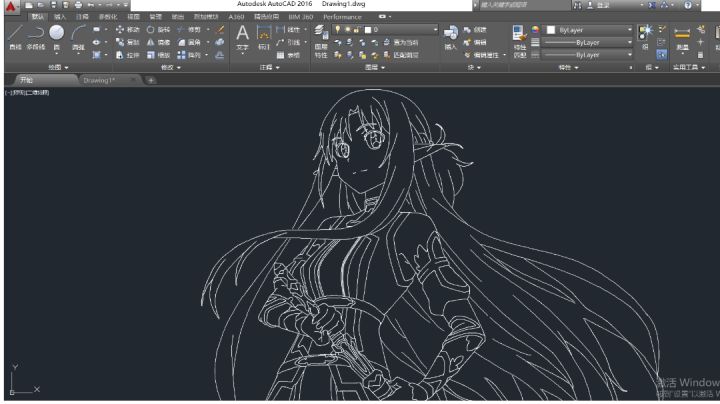This screenshot has height=404, width=720.
Task: Toggle the layer lock icon
Action: [x=356, y=29]
